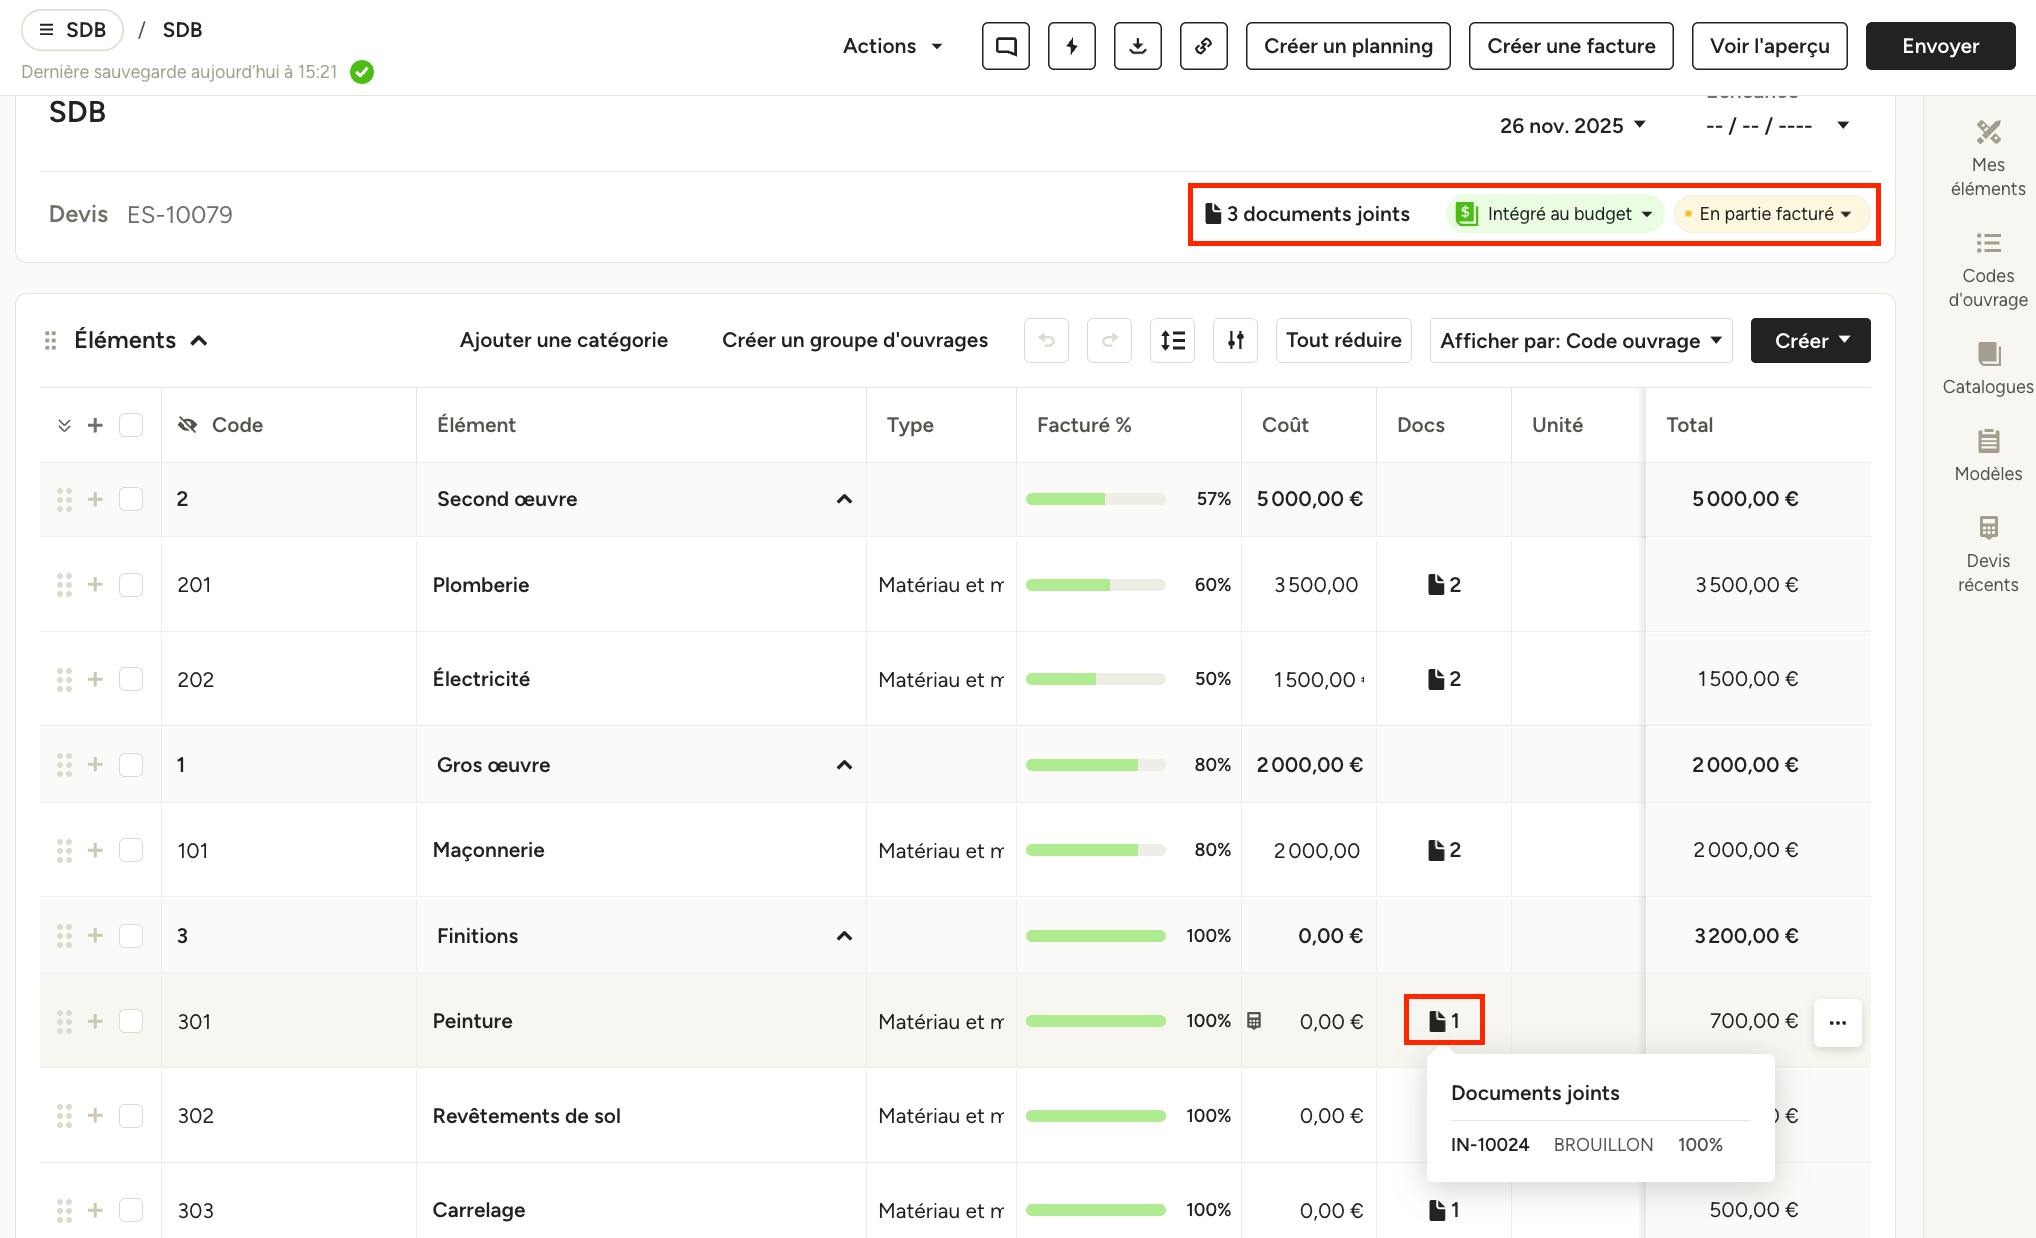Viewport: 2036px width, 1238px height.
Task: Open the comments chat icon
Action: pyautogui.click(x=1006, y=46)
